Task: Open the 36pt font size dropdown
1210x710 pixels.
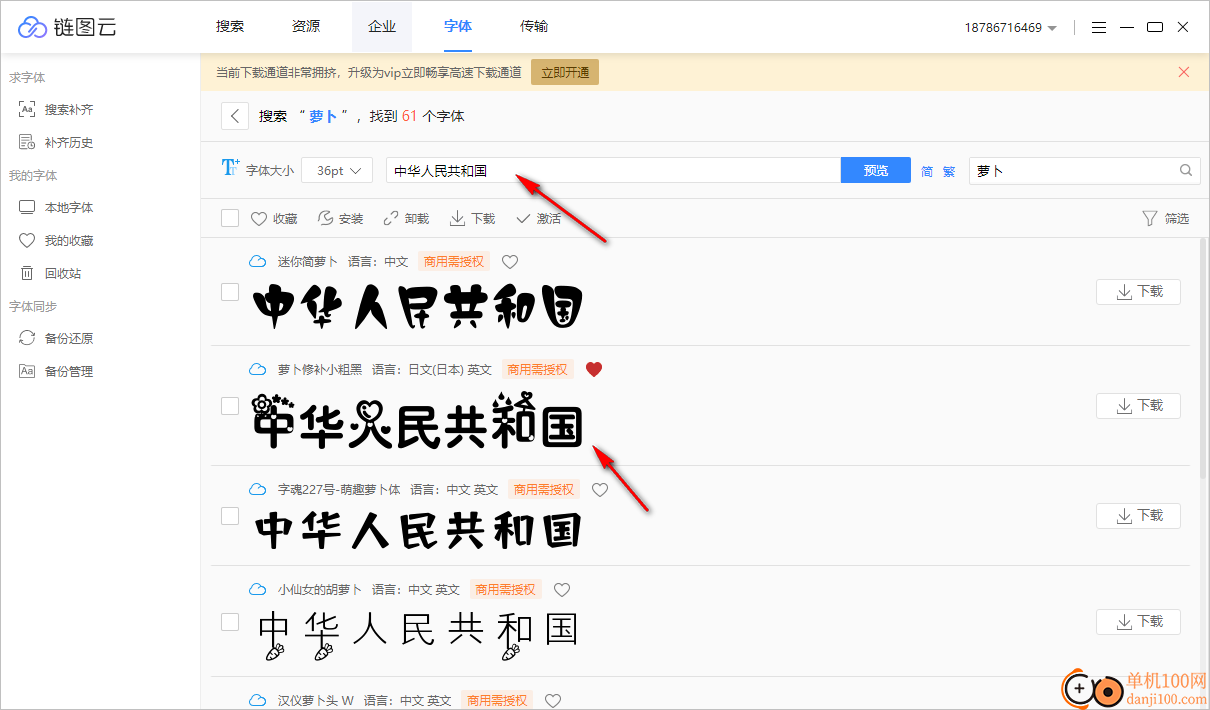Action: [337, 170]
